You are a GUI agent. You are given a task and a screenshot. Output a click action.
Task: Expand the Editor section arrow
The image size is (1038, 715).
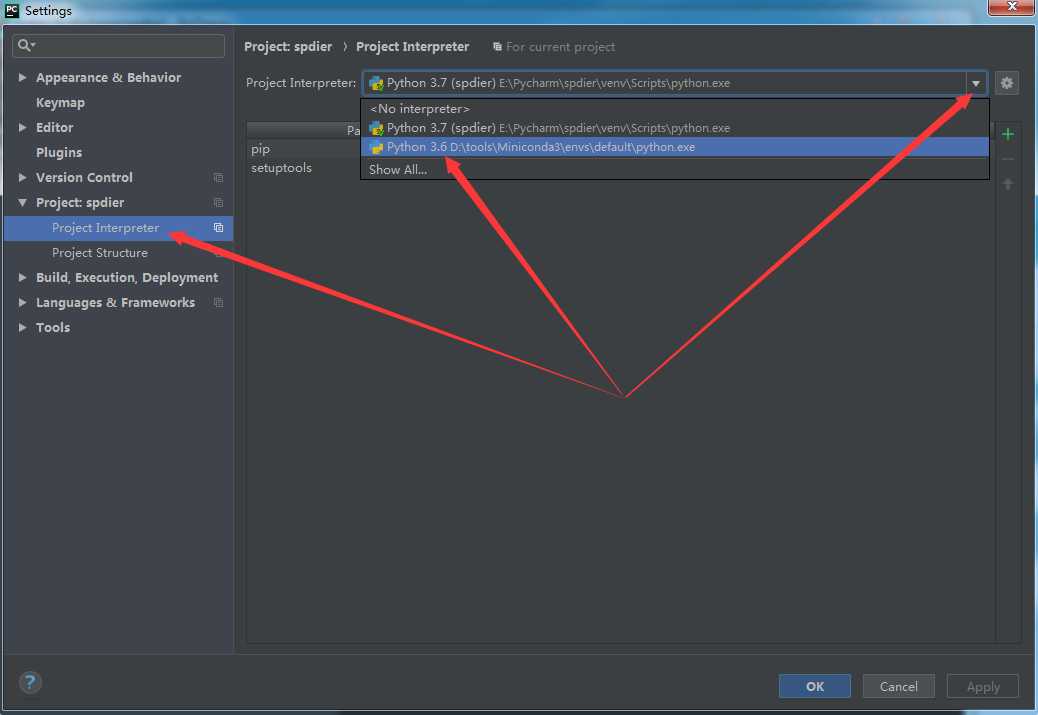[x=23, y=127]
